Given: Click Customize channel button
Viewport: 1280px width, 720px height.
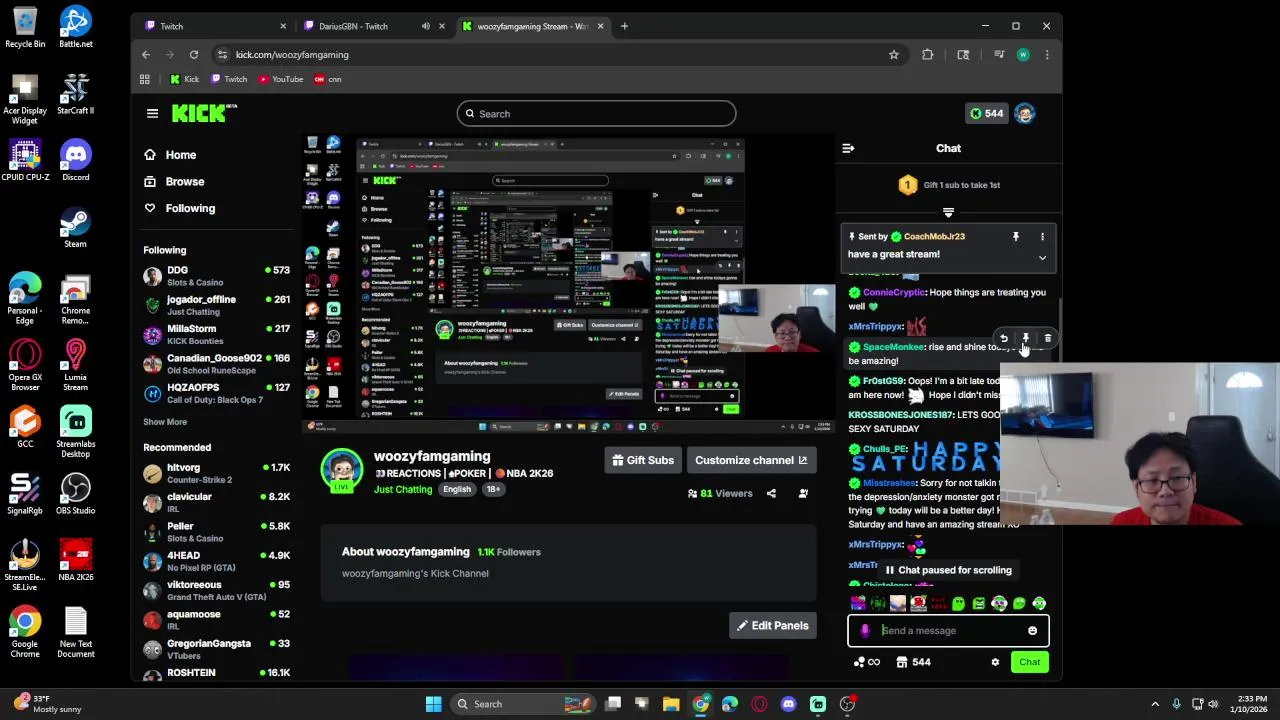Looking at the screenshot, I should point(751,460).
